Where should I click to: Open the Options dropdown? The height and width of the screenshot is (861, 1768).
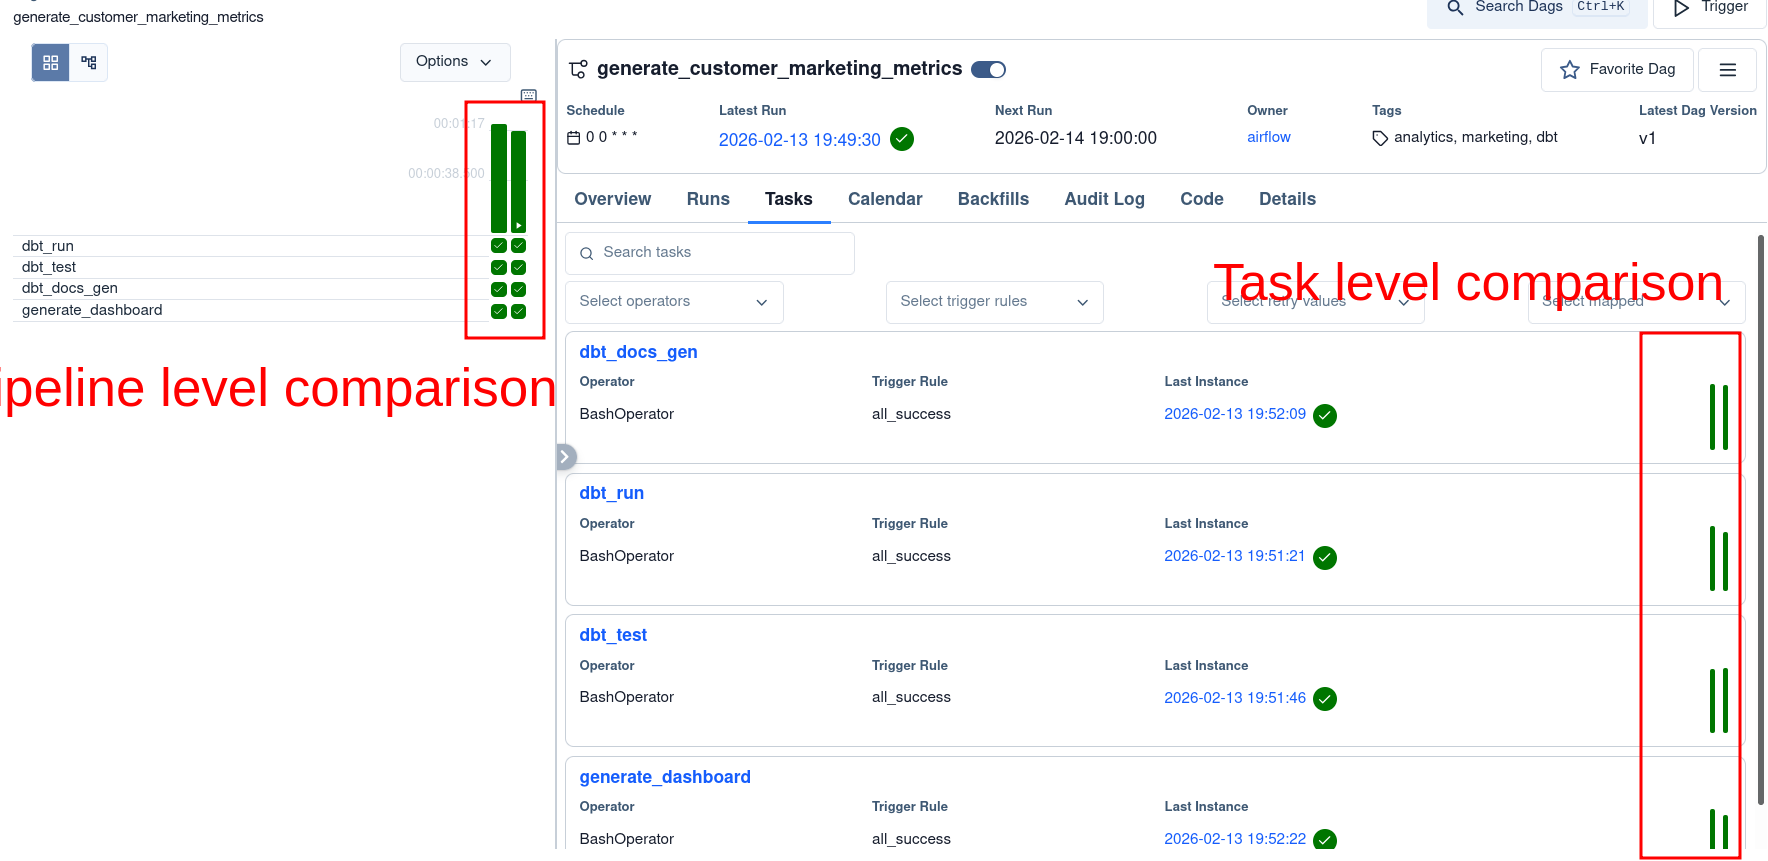point(455,62)
